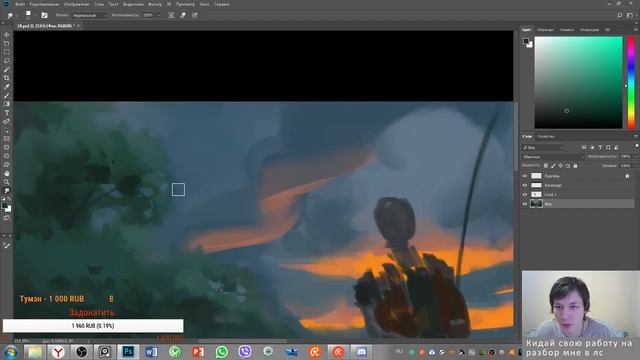Click the Фон layer thumbnail
The width and height of the screenshot is (640, 360).
point(536,204)
